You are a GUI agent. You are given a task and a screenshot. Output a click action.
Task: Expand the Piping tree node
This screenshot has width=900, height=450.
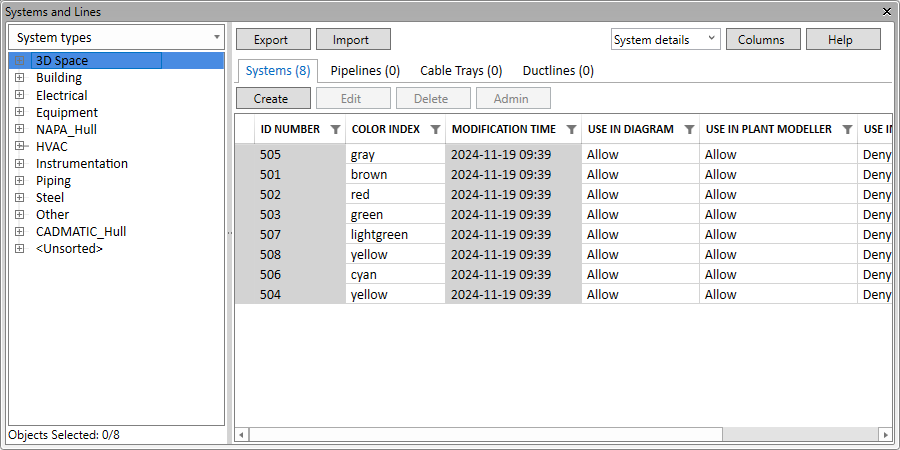click(x=19, y=181)
